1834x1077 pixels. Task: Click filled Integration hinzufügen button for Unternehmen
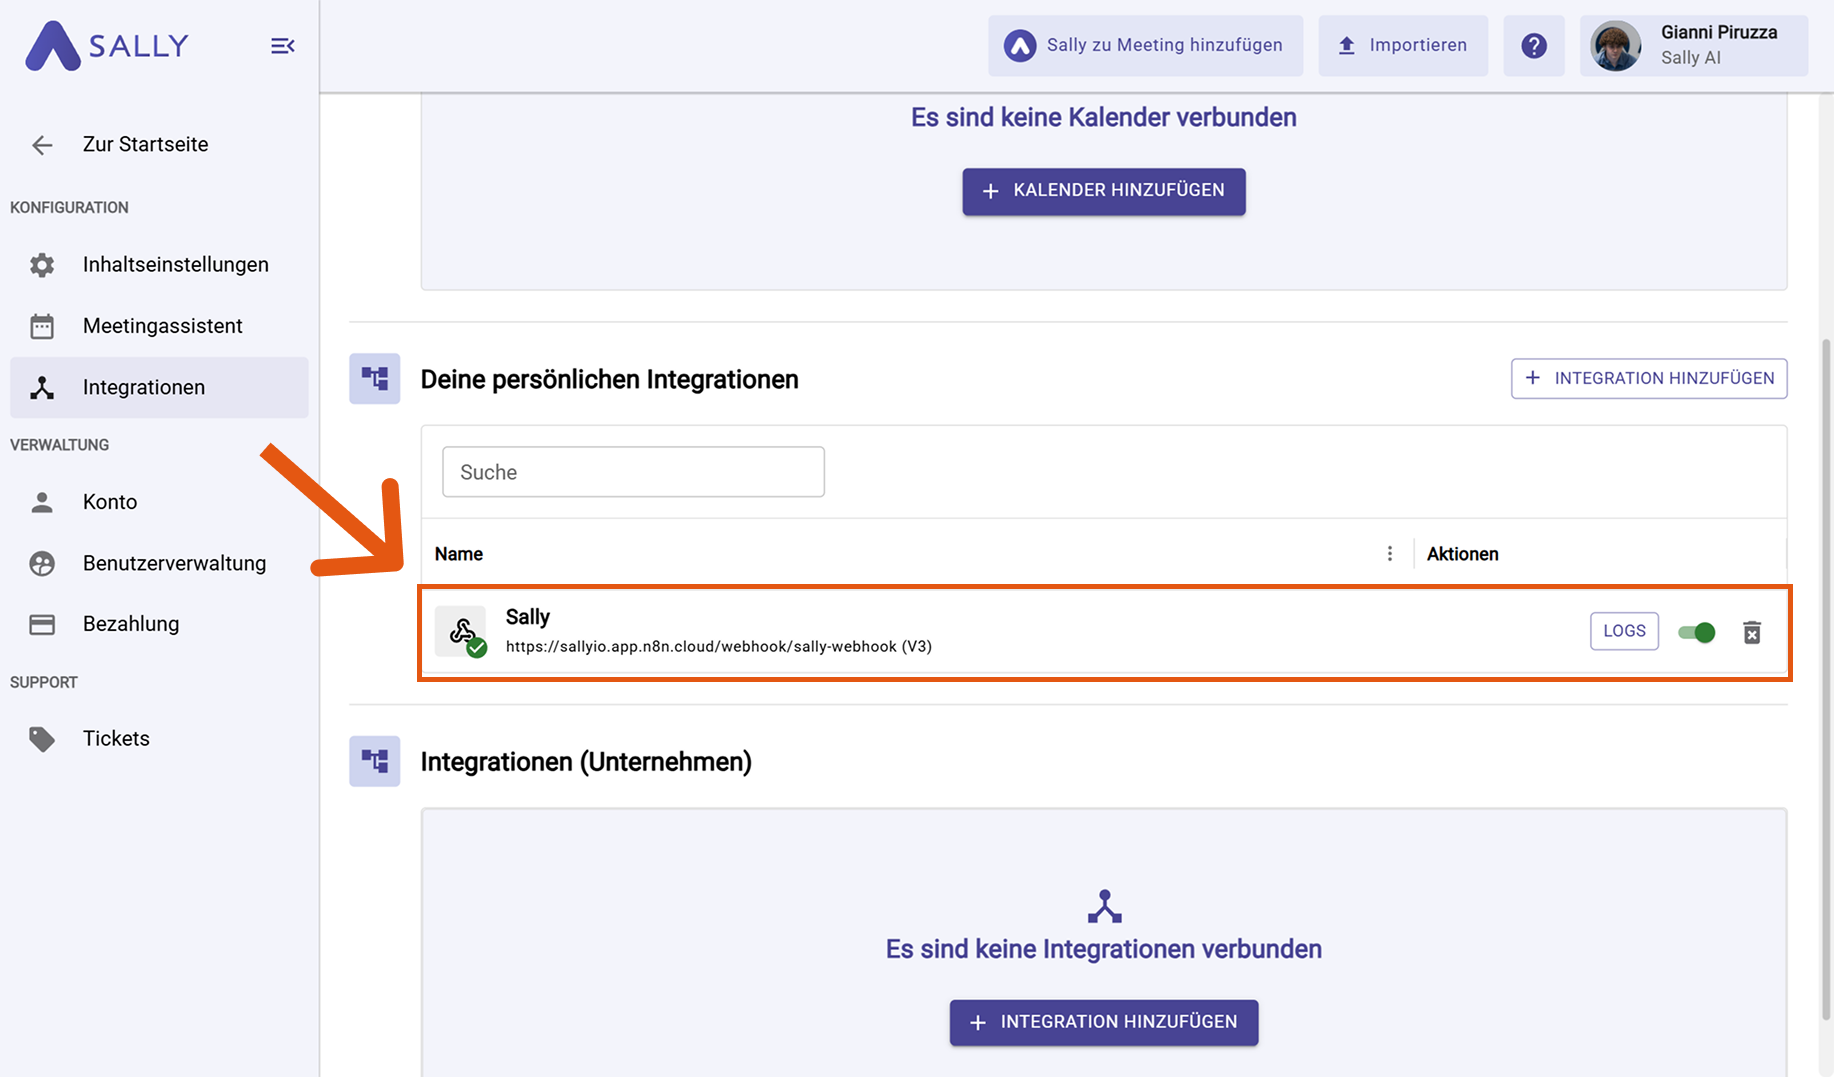coord(1104,1022)
